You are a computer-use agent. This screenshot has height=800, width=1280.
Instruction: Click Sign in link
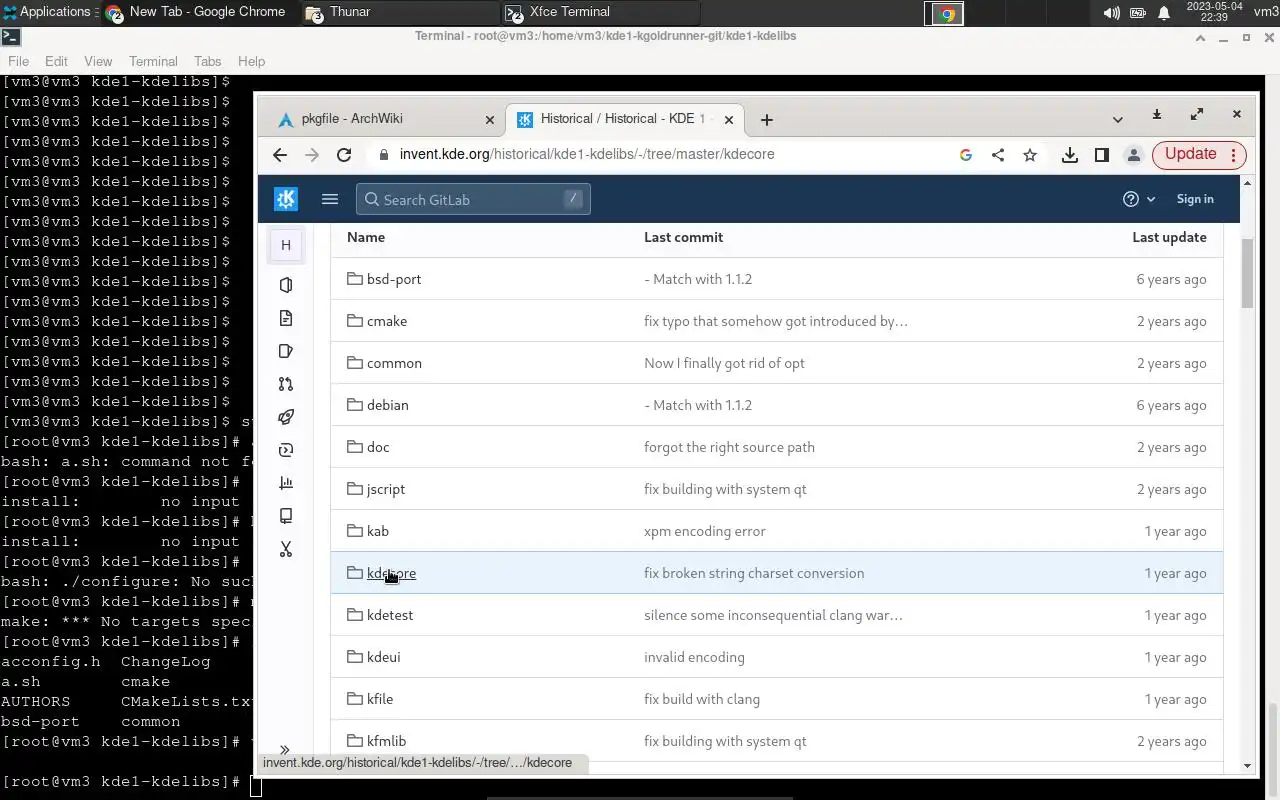point(1195,199)
